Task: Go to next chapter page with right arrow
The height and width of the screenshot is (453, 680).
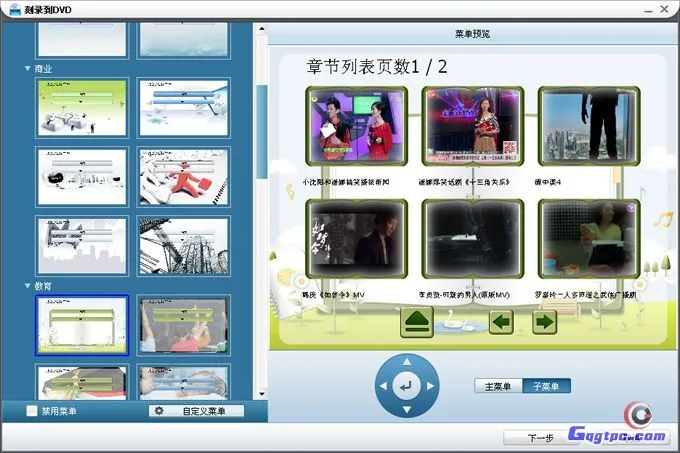Action: (x=544, y=322)
